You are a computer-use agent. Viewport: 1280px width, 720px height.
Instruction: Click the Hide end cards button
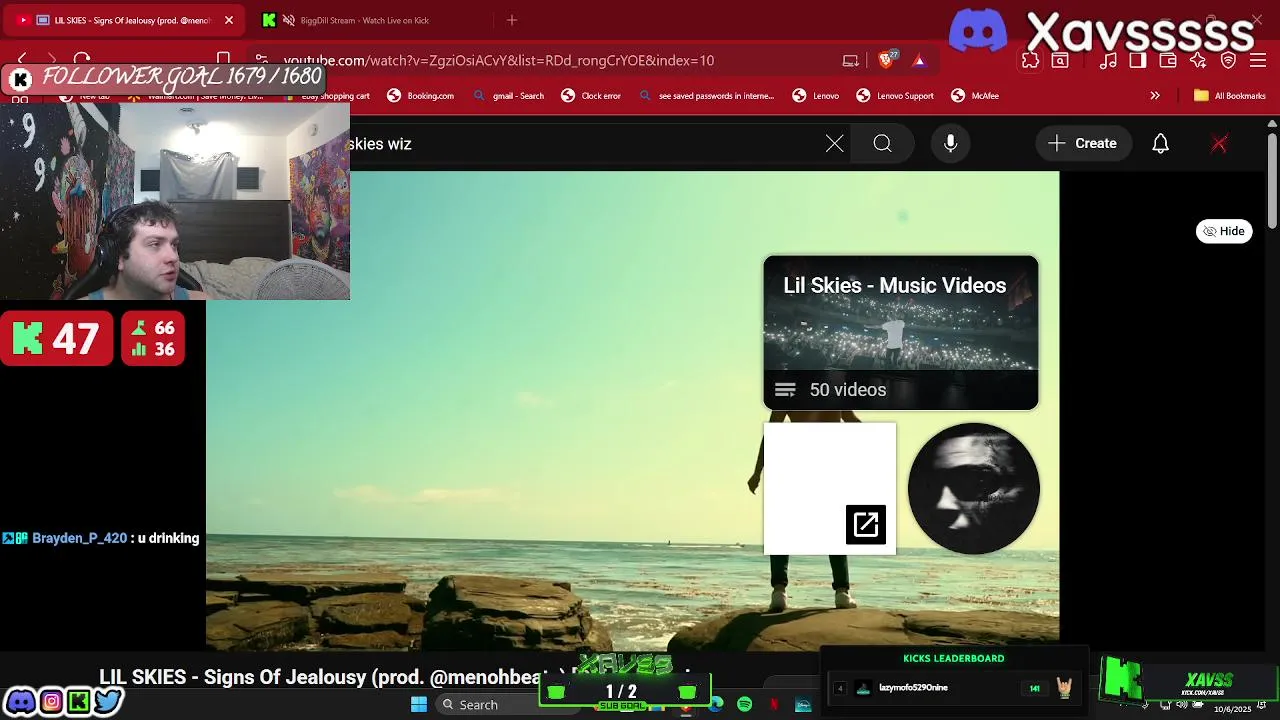pos(1224,231)
